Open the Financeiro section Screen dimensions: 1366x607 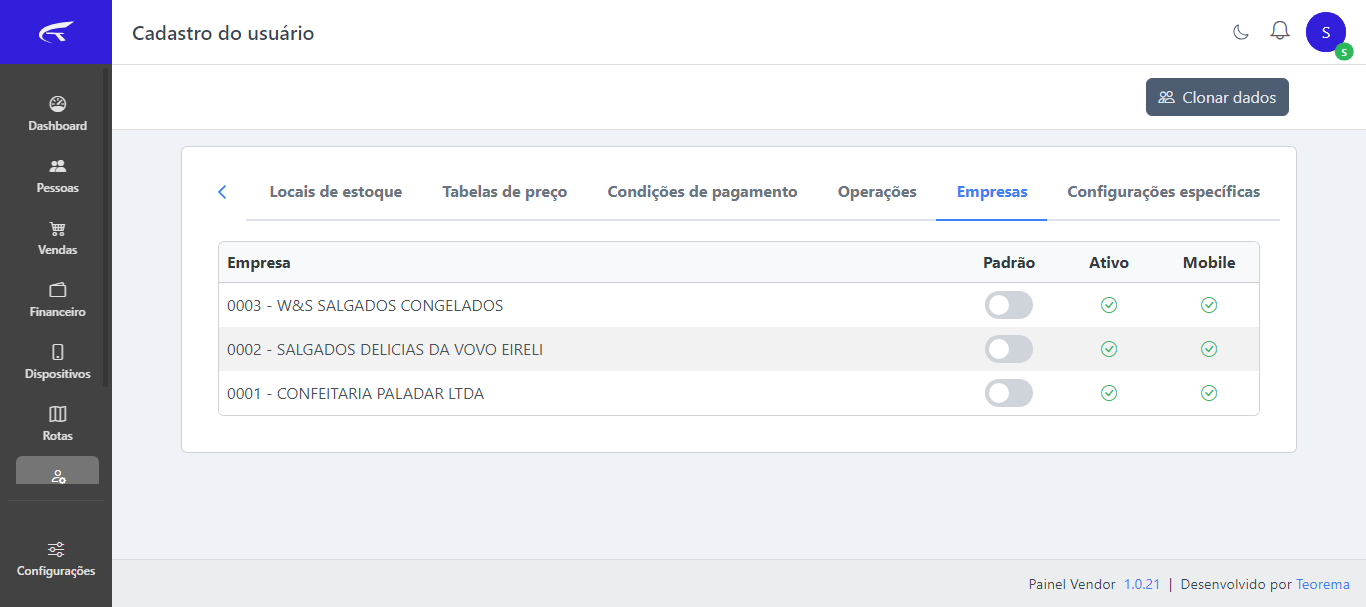(57, 300)
